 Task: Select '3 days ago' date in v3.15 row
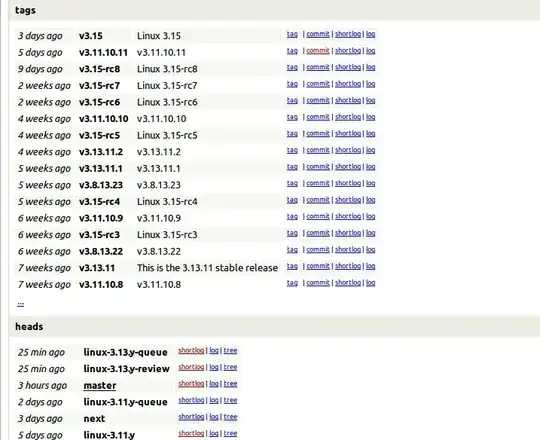(x=40, y=36)
